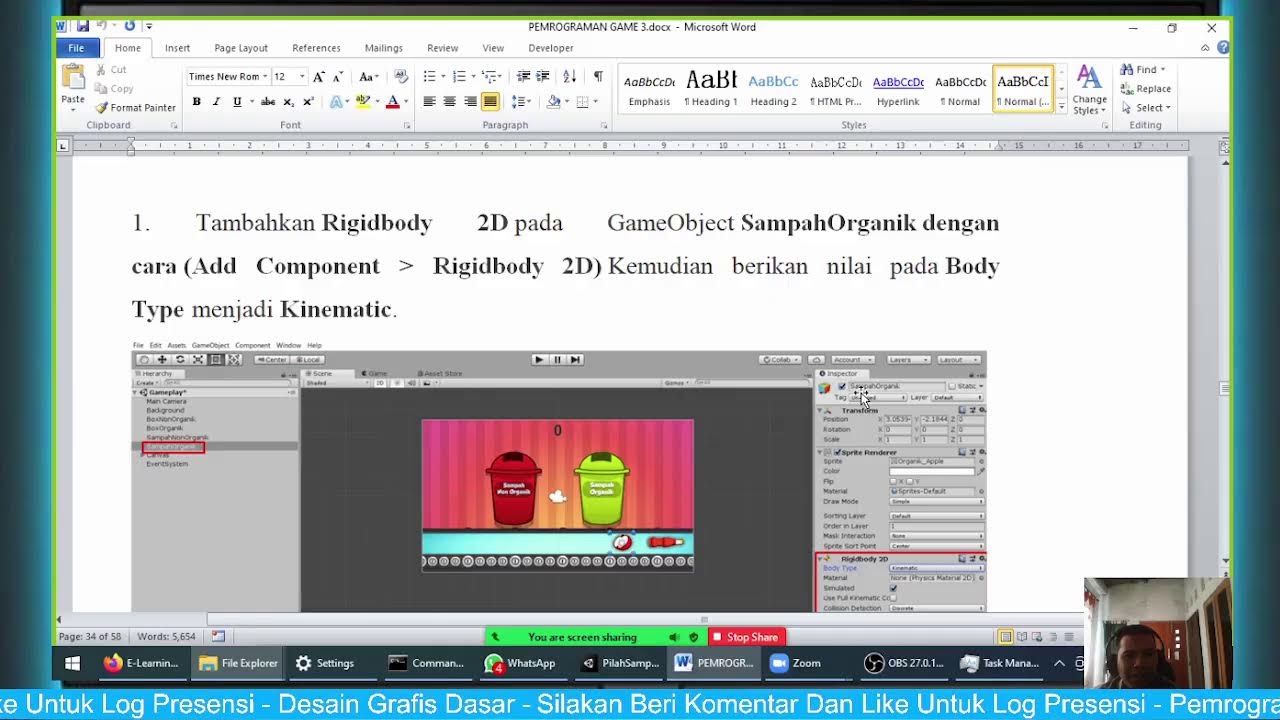1280x720 pixels.
Task: Click the Format Painter button
Action: tap(136, 108)
